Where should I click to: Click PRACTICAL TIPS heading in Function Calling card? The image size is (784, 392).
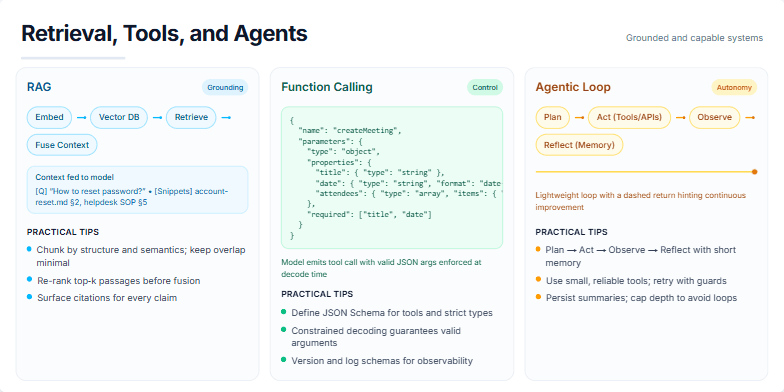click(x=317, y=294)
